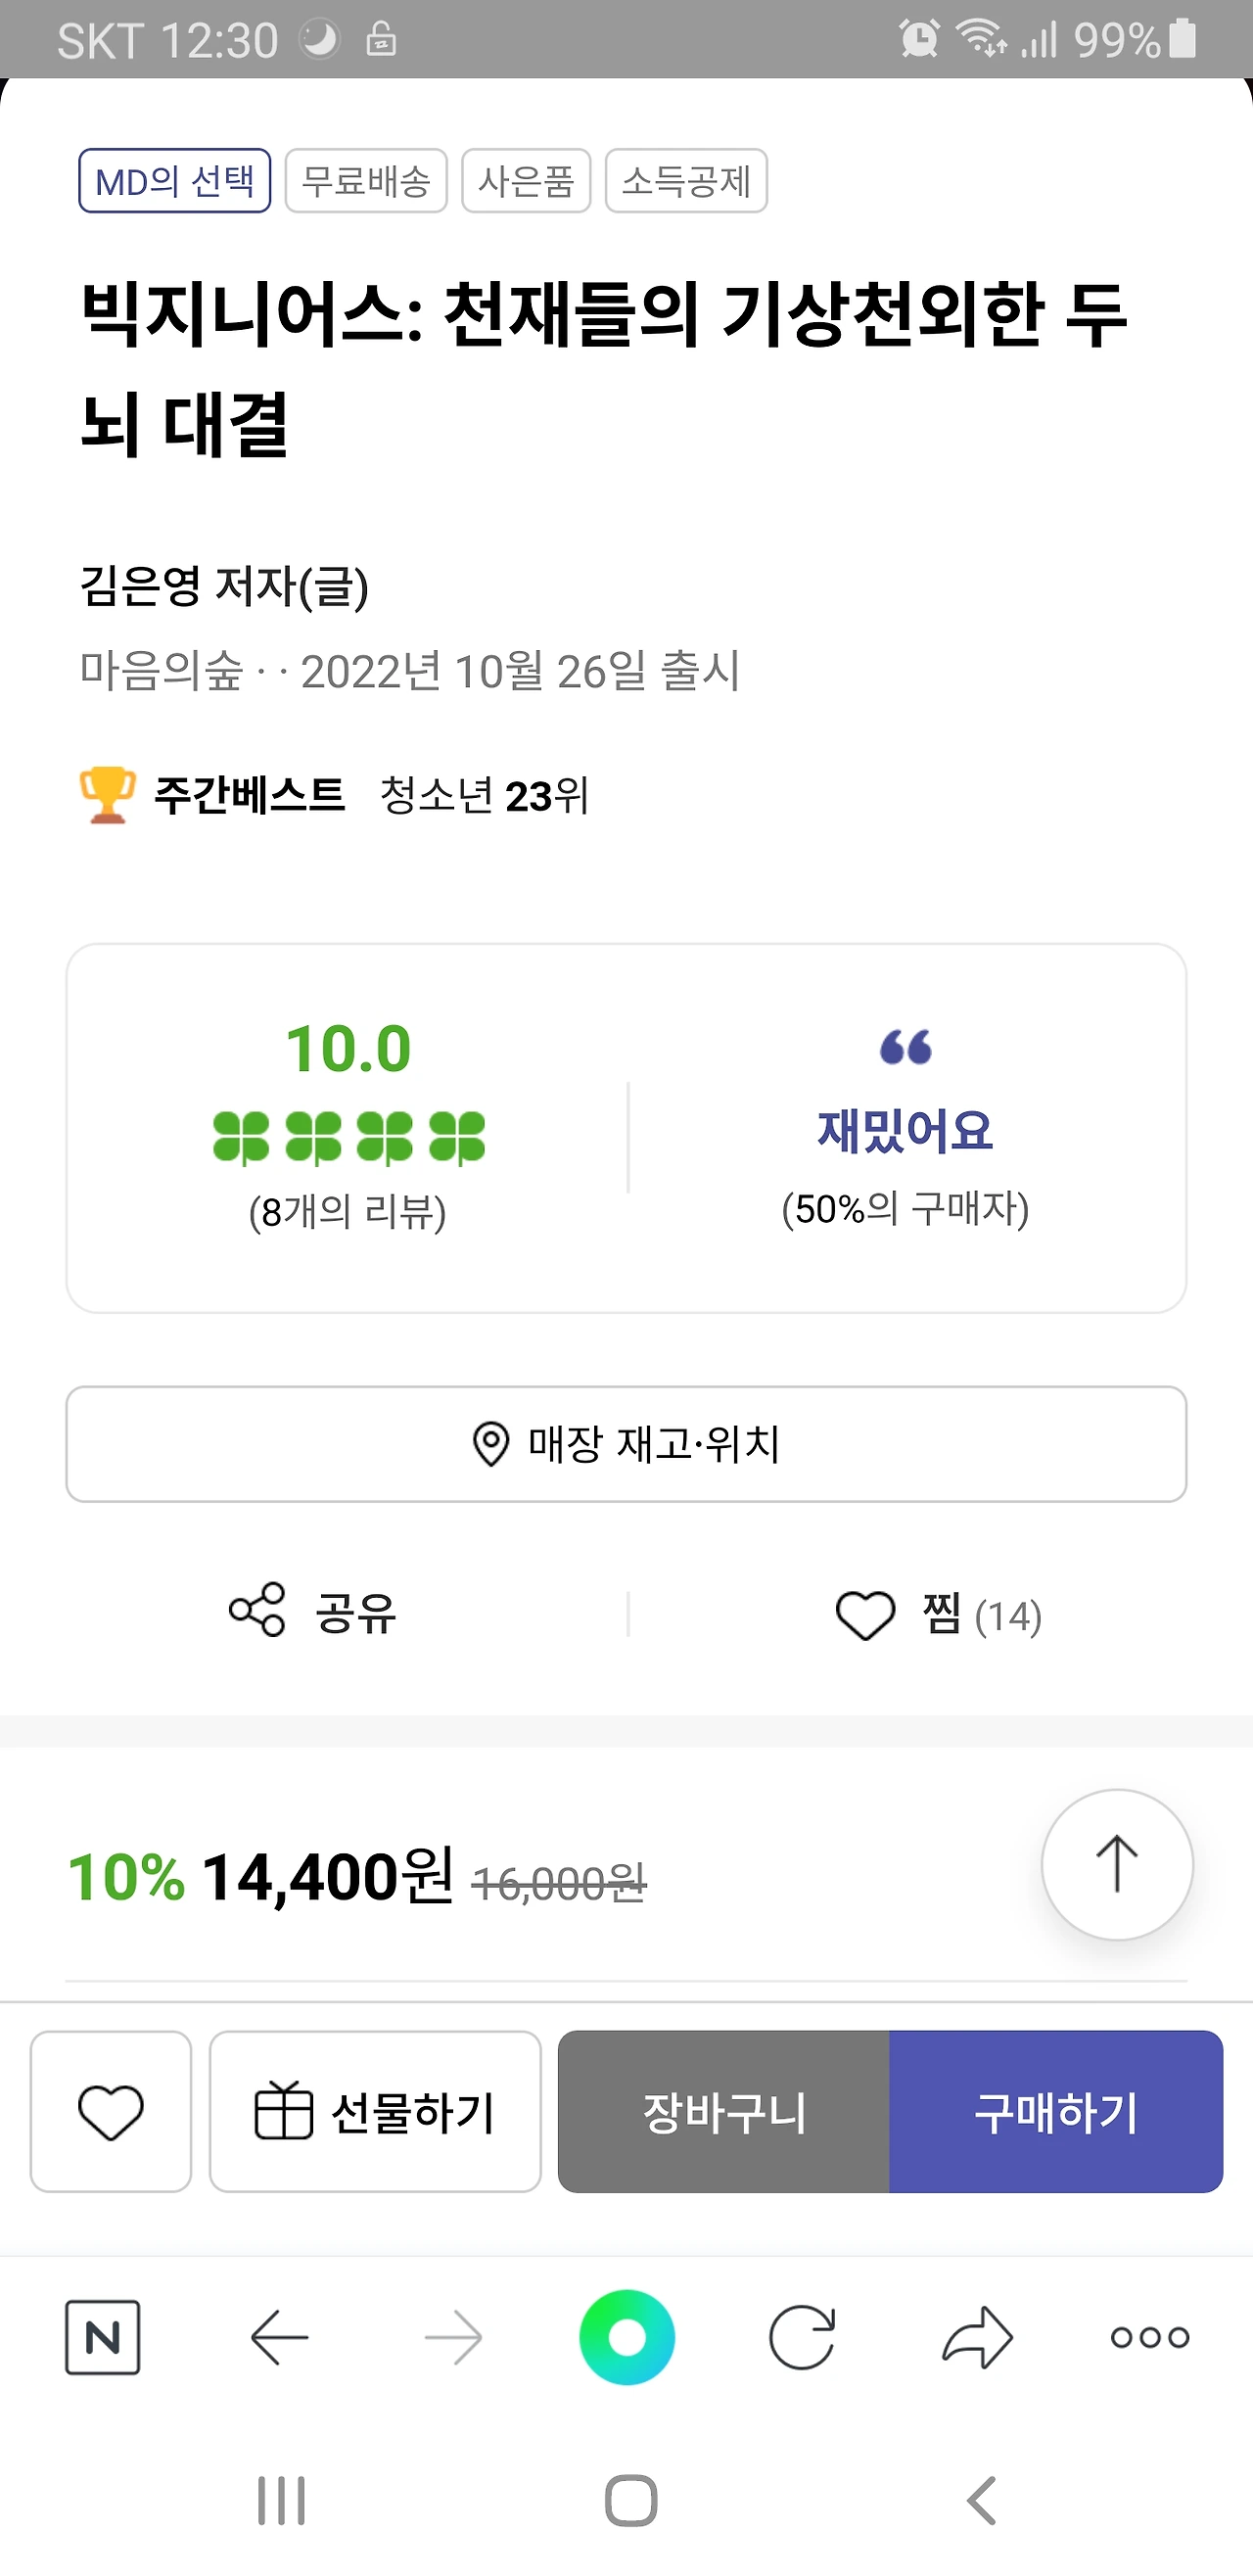Tap the 사은품 tag

coord(526,181)
